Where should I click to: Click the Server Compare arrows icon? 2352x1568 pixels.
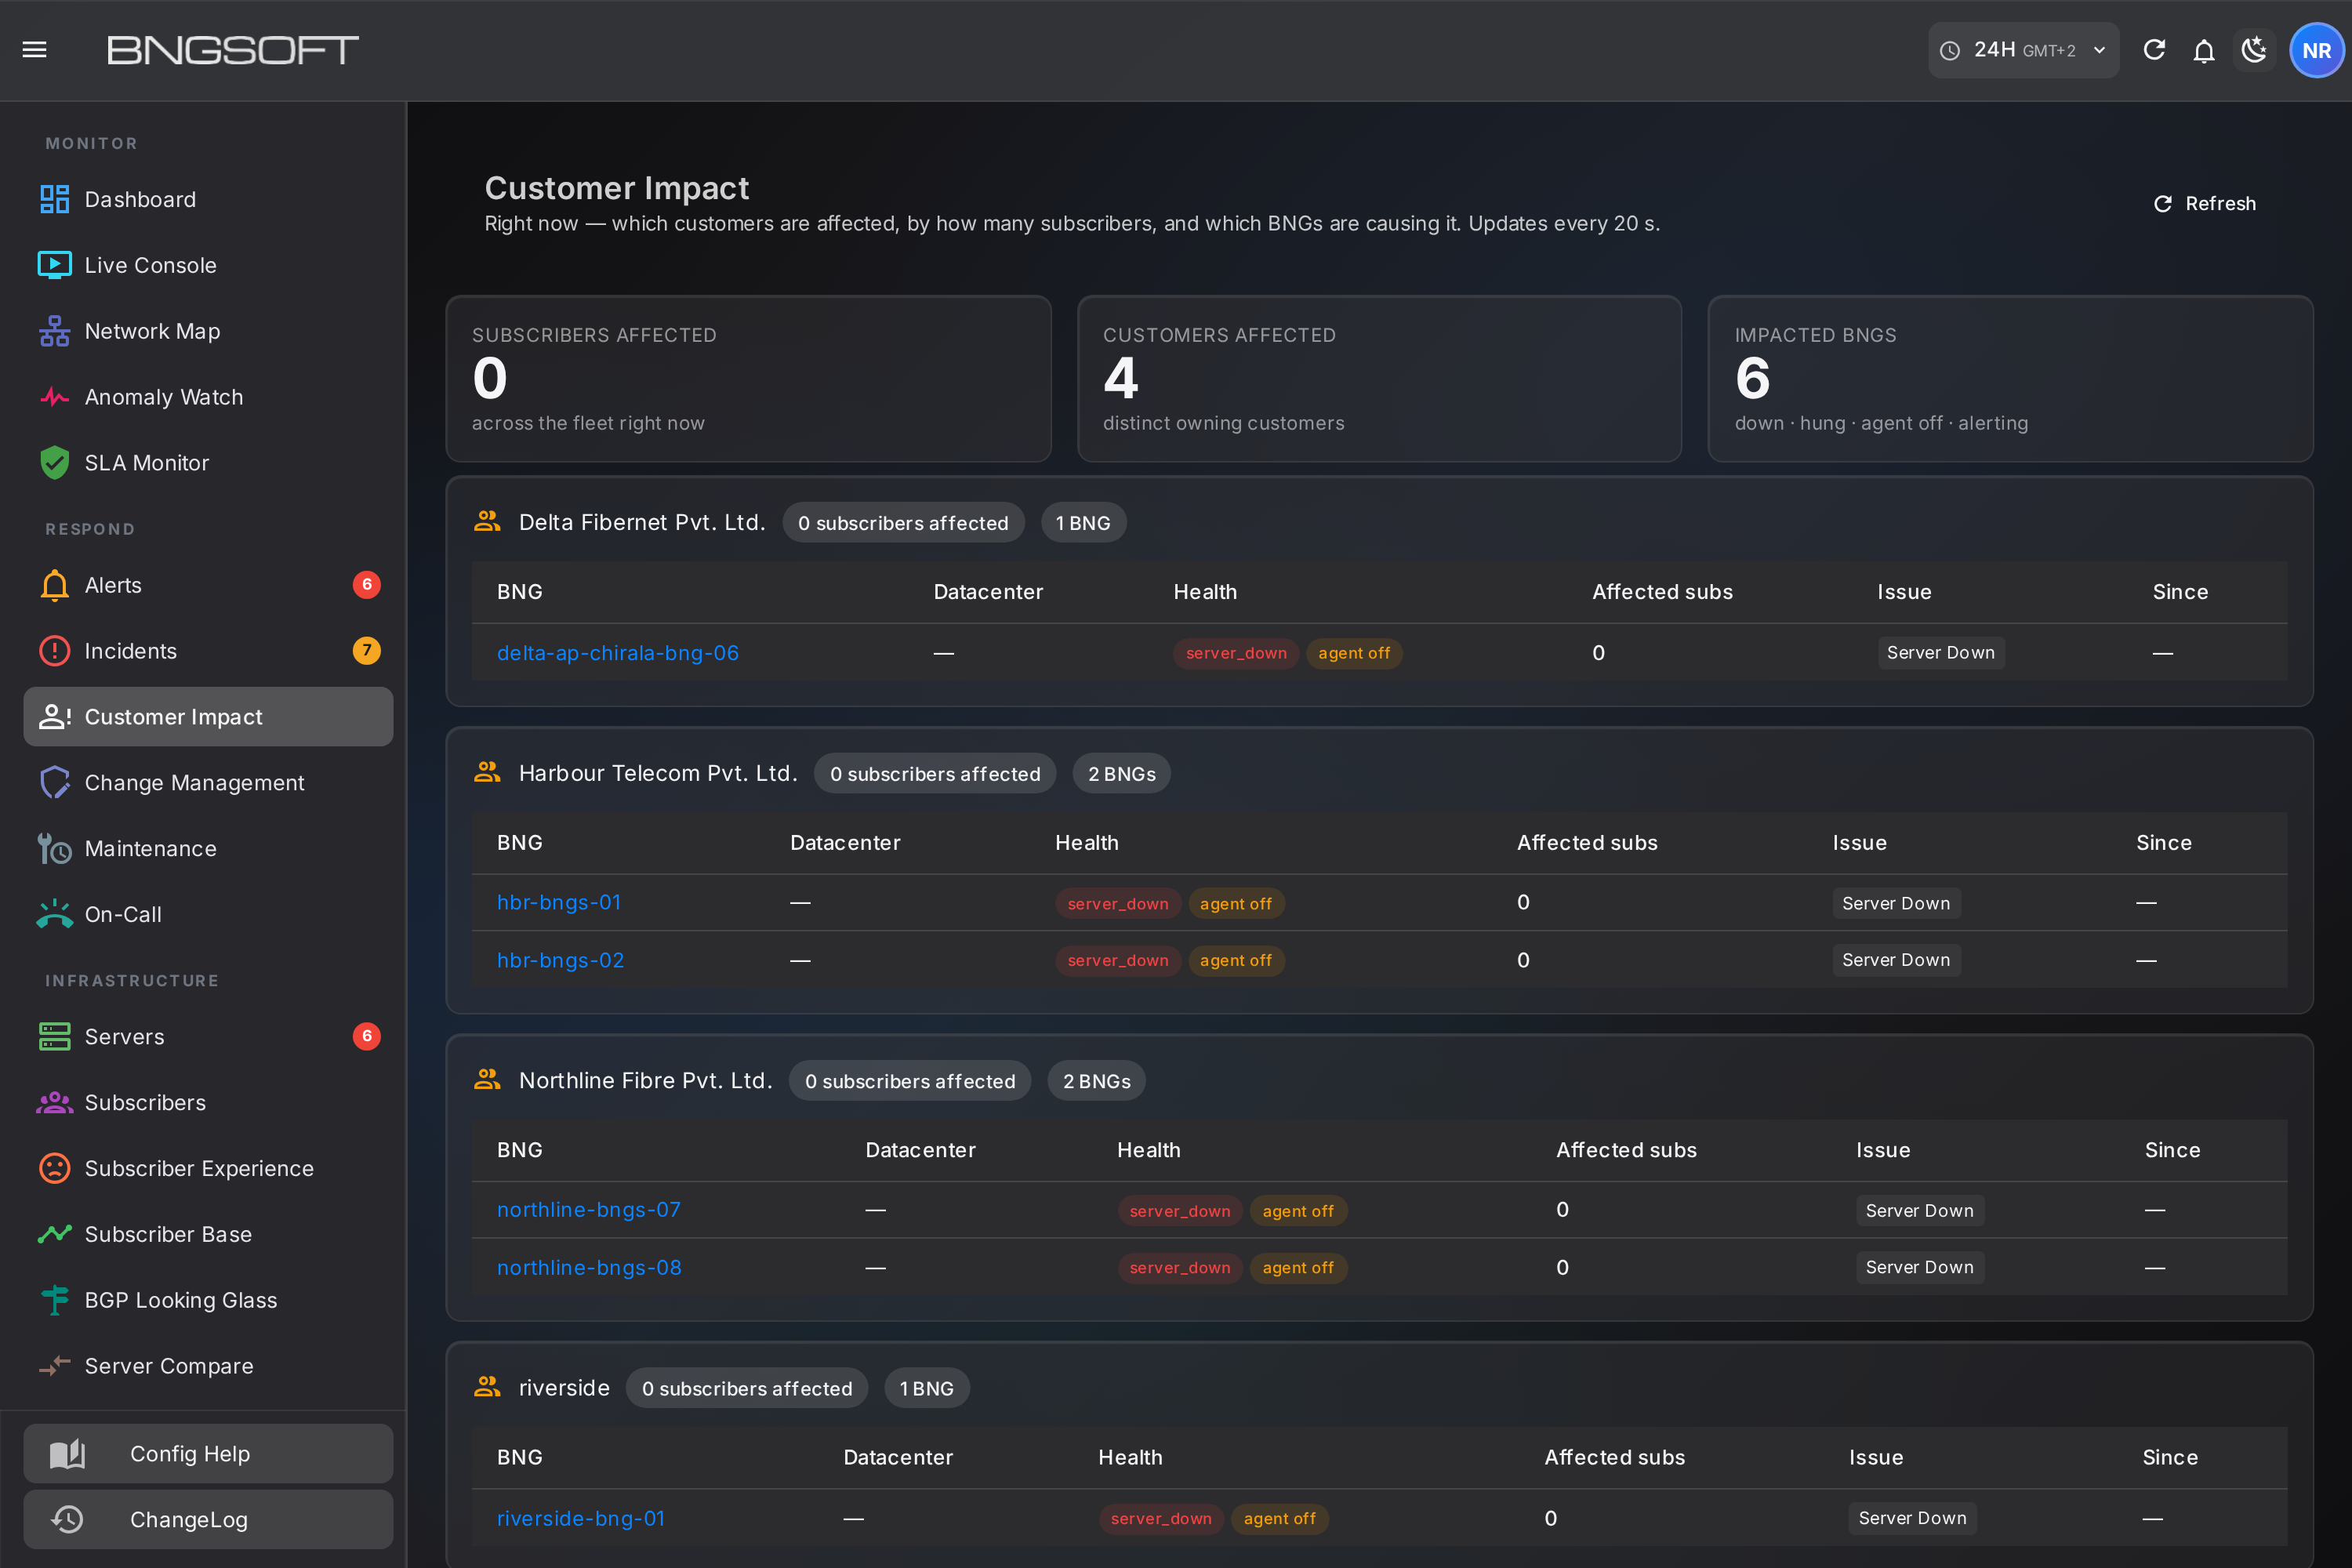point(54,1366)
